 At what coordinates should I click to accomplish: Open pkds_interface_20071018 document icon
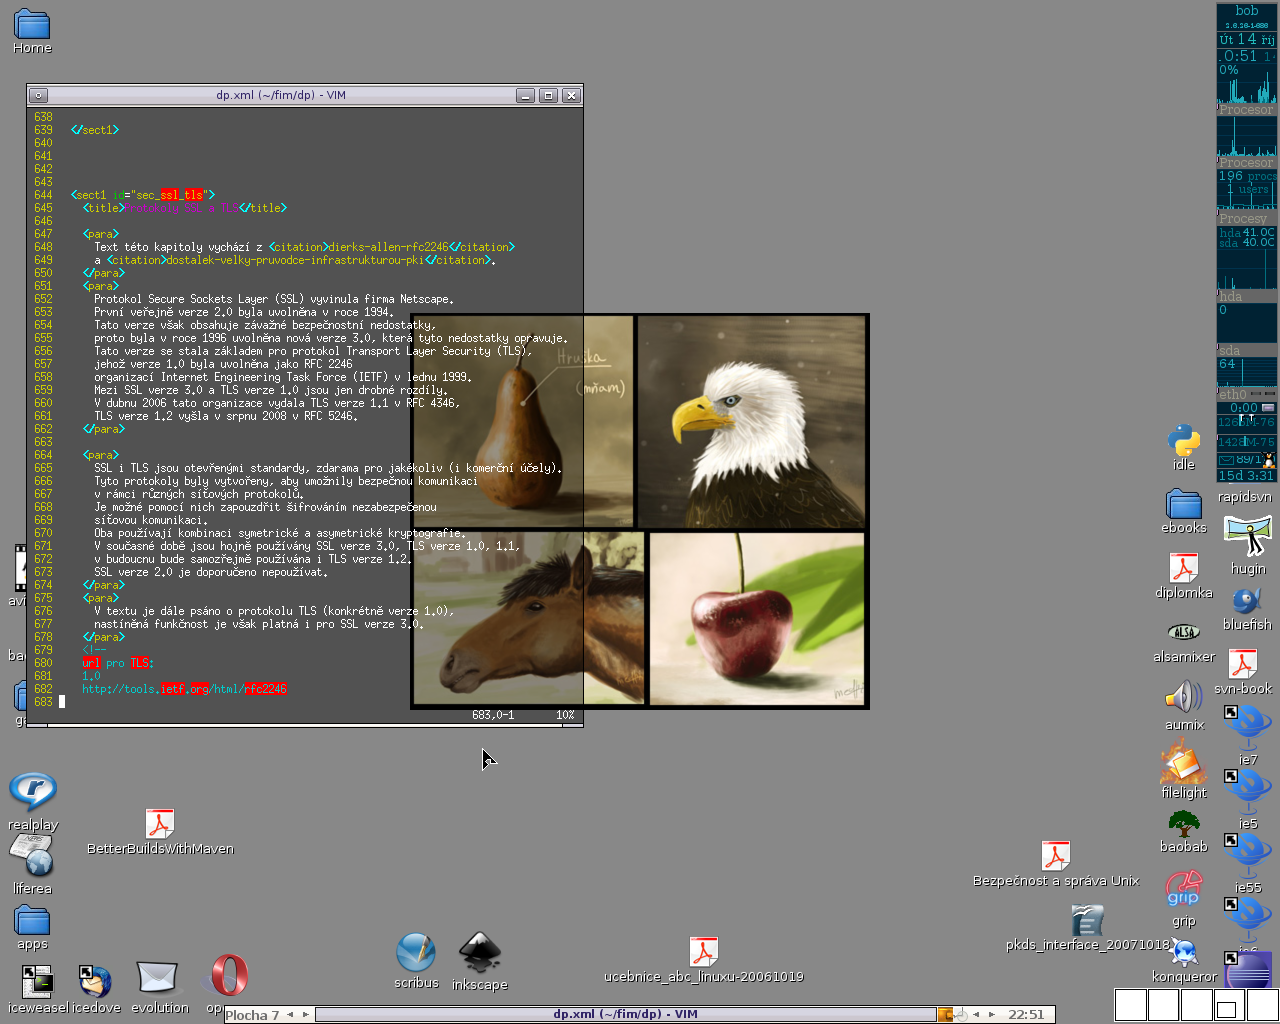1087,920
